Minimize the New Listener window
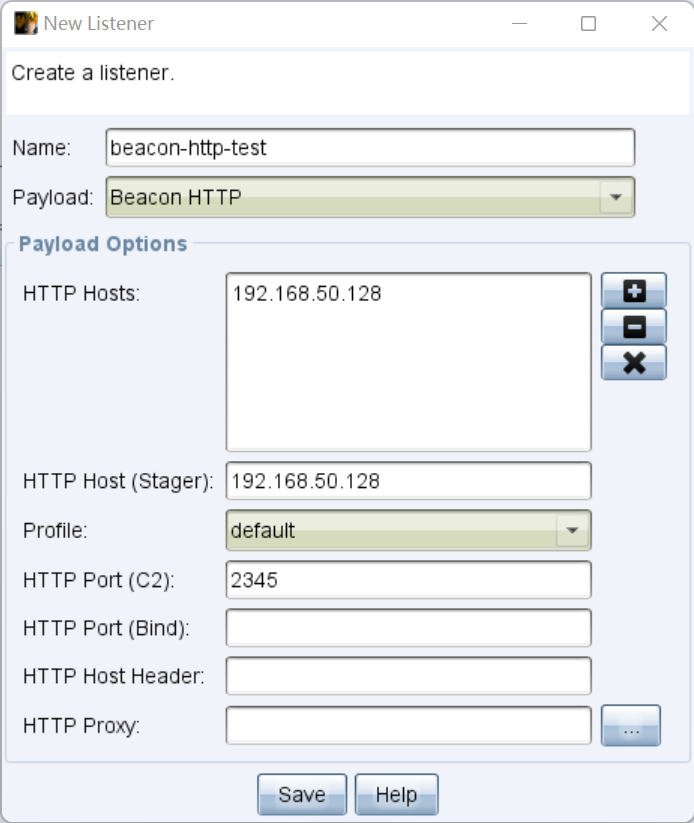 520,24
